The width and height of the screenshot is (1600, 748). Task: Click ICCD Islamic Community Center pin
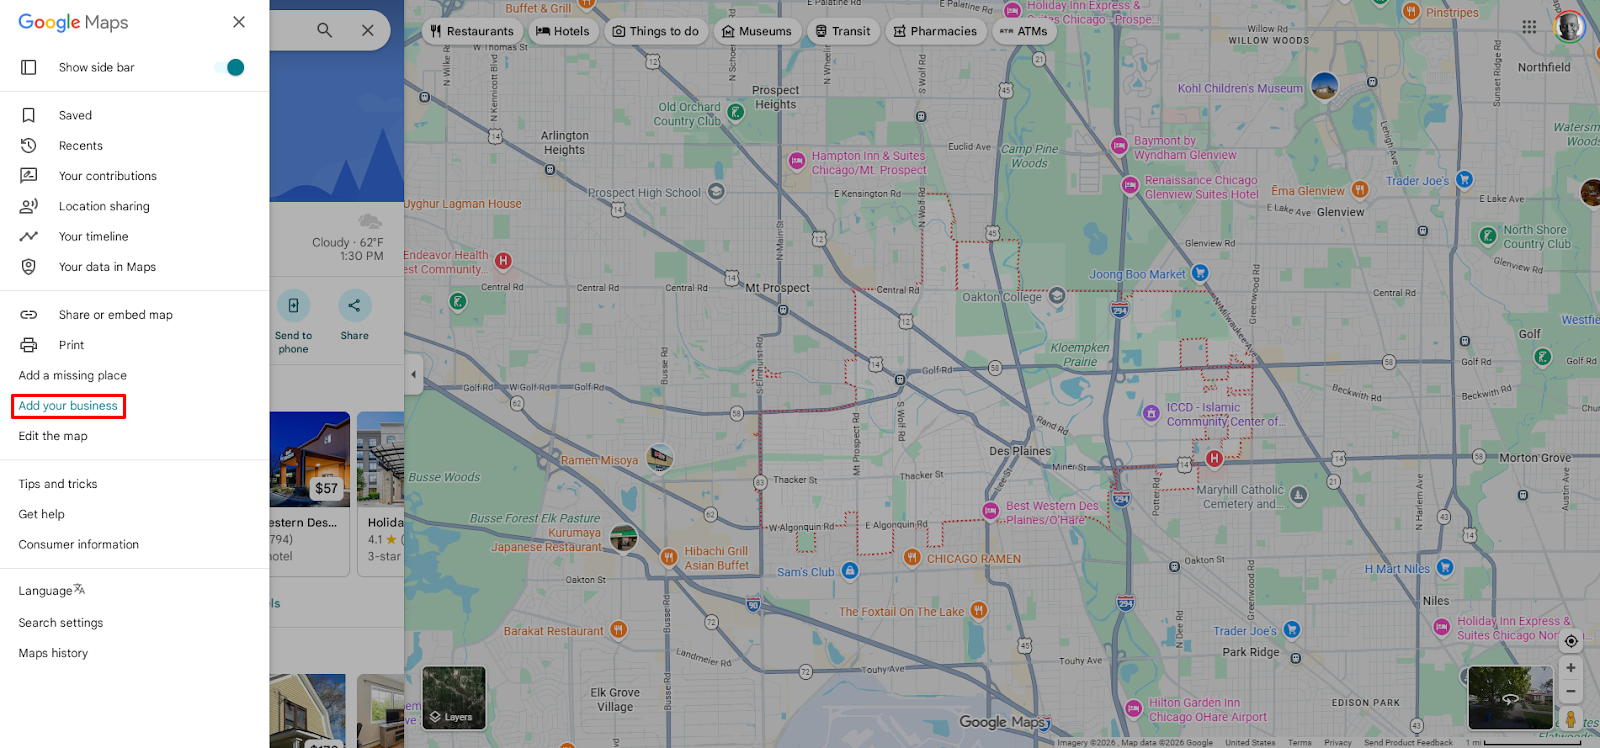click(x=1151, y=411)
